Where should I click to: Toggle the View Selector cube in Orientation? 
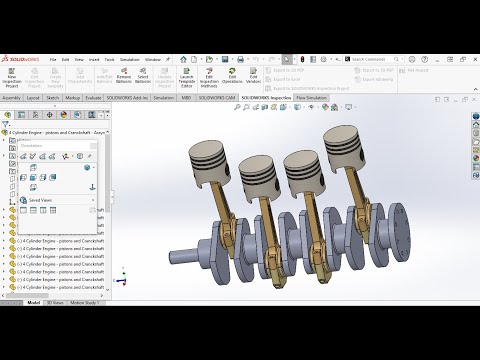tap(80, 156)
